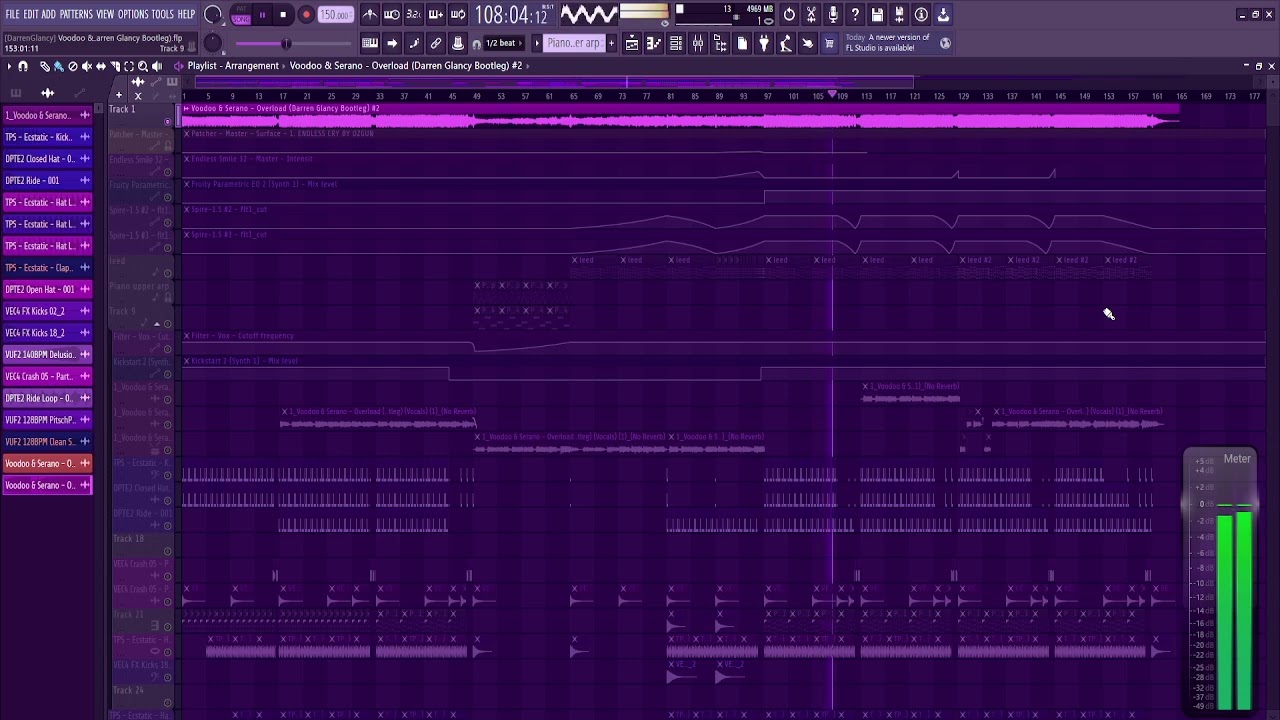Select TPS - Ecstatic - Kick in picker
The height and width of the screenshot is (720, 1280).
click(47, 137)
